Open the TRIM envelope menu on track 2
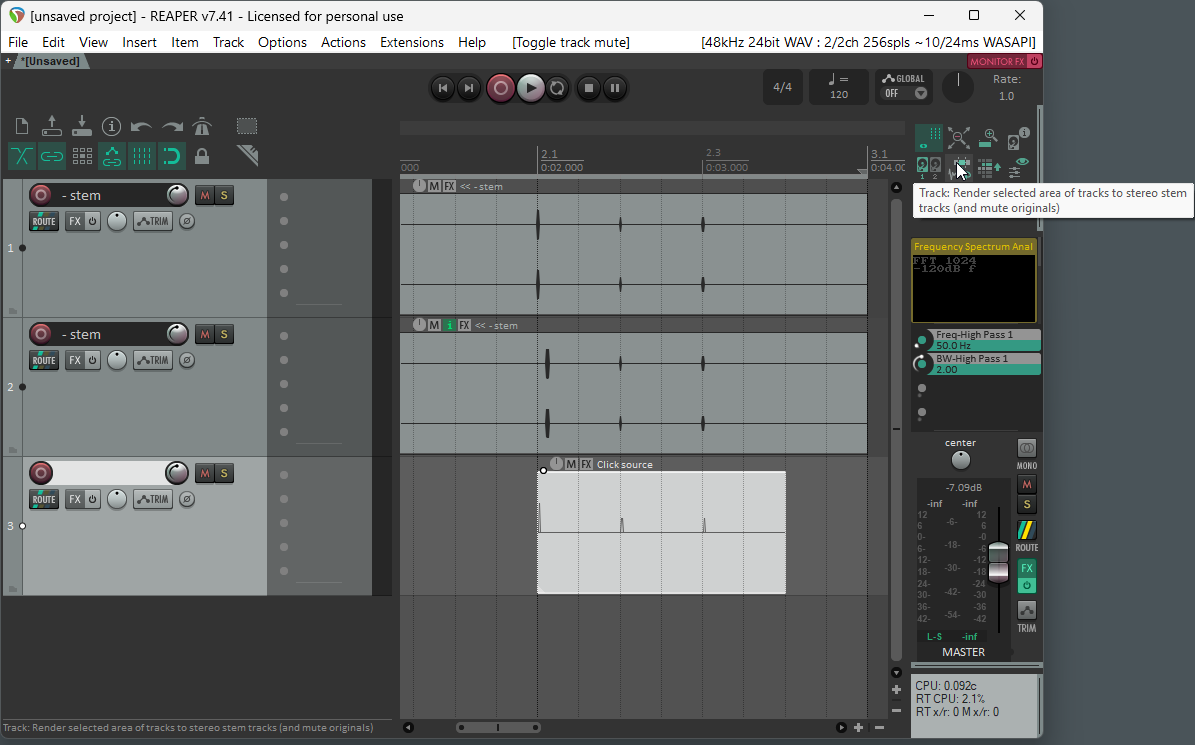The height and width of the screenshot is (745, 1195). click(153, 360)
